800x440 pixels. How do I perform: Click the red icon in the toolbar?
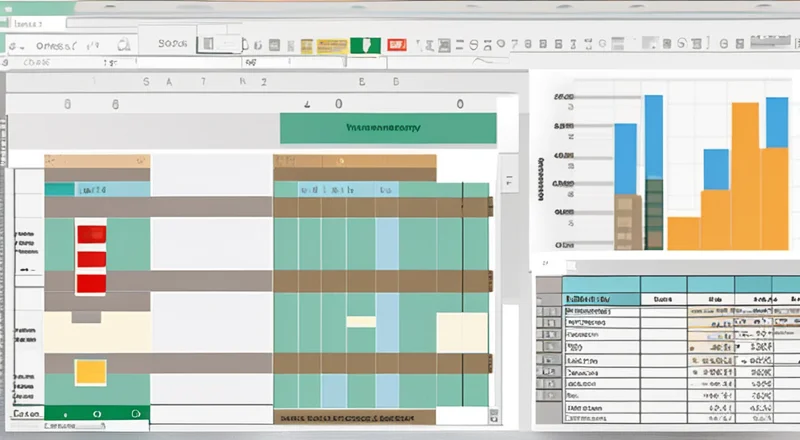pyautogui.click(x=397, y=45)
